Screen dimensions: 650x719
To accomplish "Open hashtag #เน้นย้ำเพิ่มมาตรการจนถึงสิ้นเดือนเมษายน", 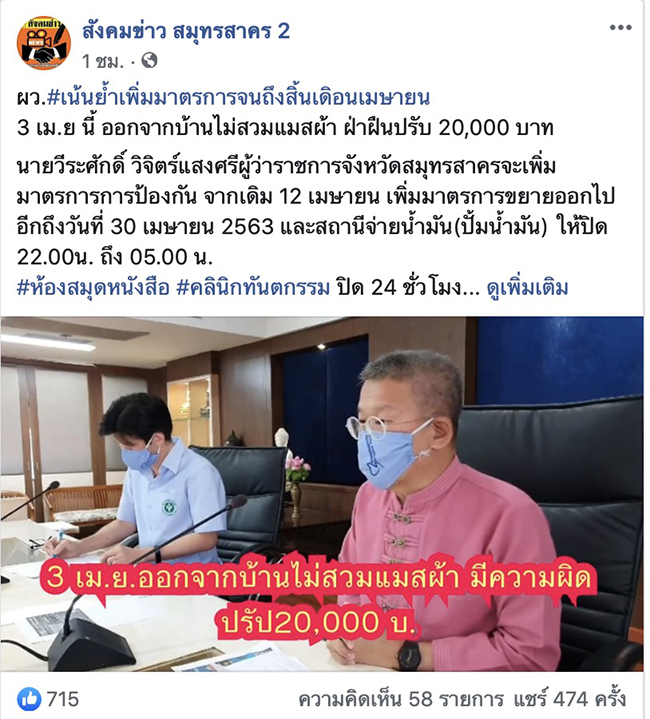I will tap(238, 97).
